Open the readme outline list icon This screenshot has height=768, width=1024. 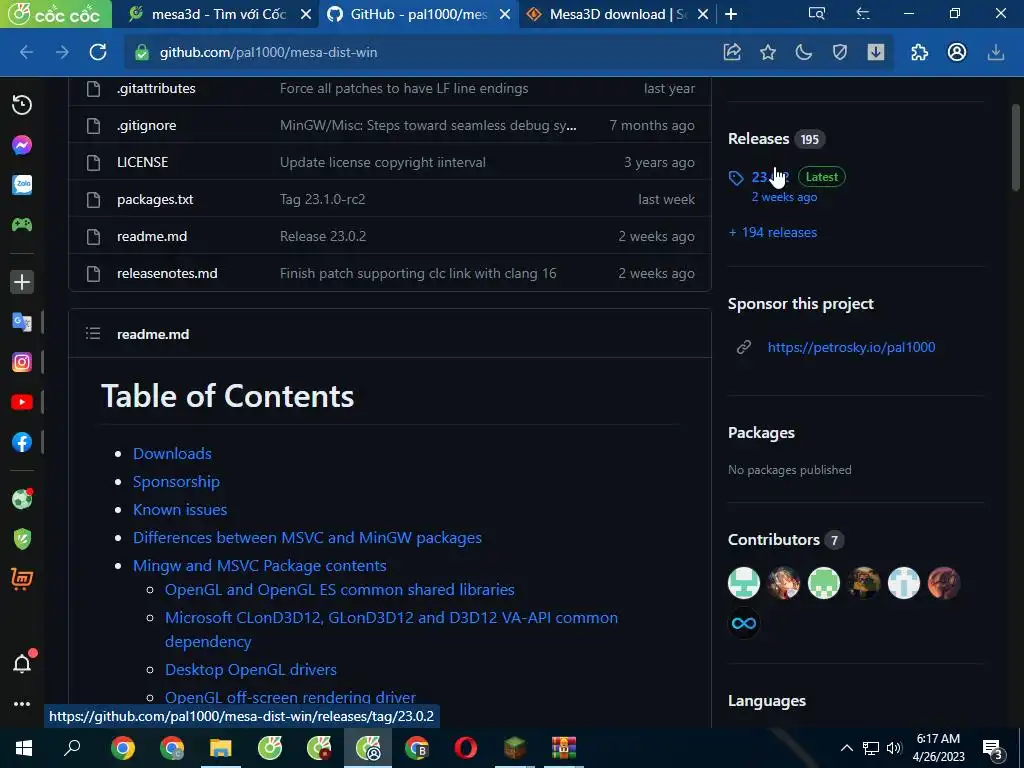click(93, 334)
